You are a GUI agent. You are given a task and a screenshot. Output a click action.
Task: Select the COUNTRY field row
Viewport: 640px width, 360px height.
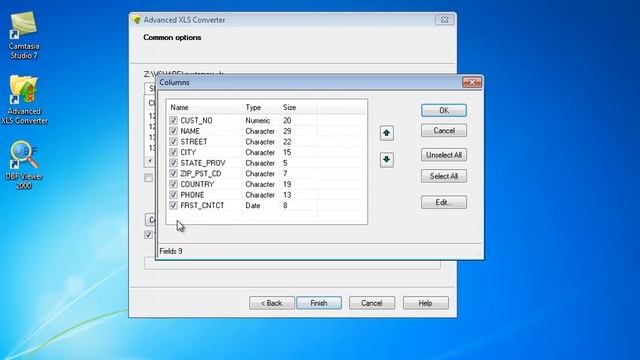click(267, 184)
